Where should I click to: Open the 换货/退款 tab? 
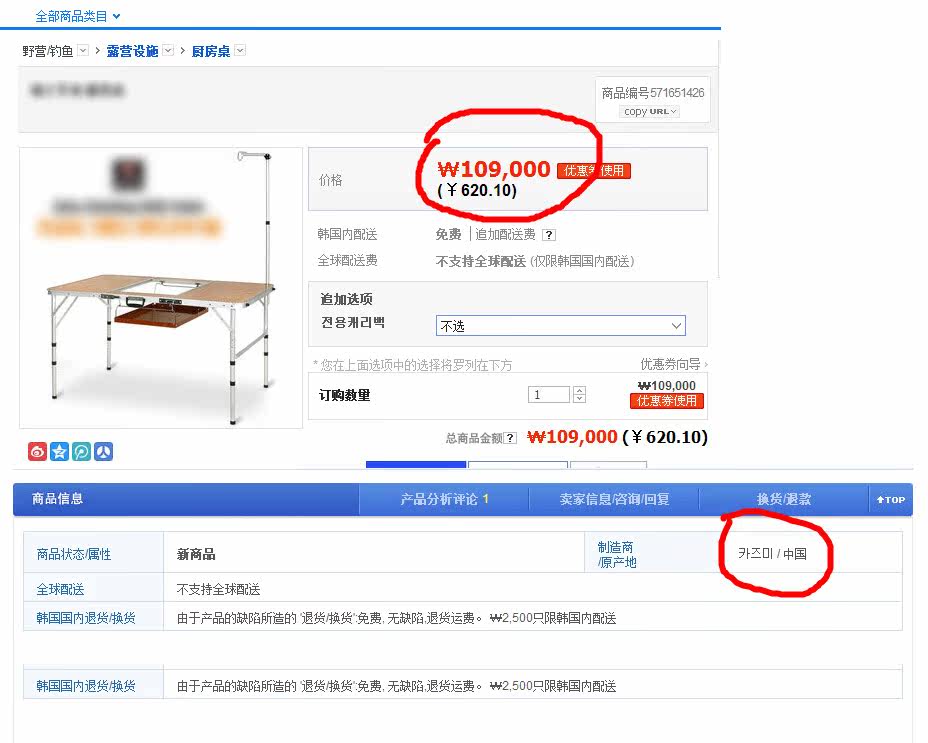pos(784,499)
